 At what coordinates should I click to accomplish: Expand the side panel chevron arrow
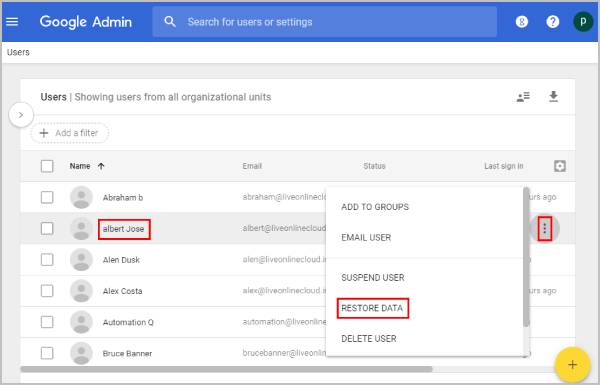click(x=21, y=115)
